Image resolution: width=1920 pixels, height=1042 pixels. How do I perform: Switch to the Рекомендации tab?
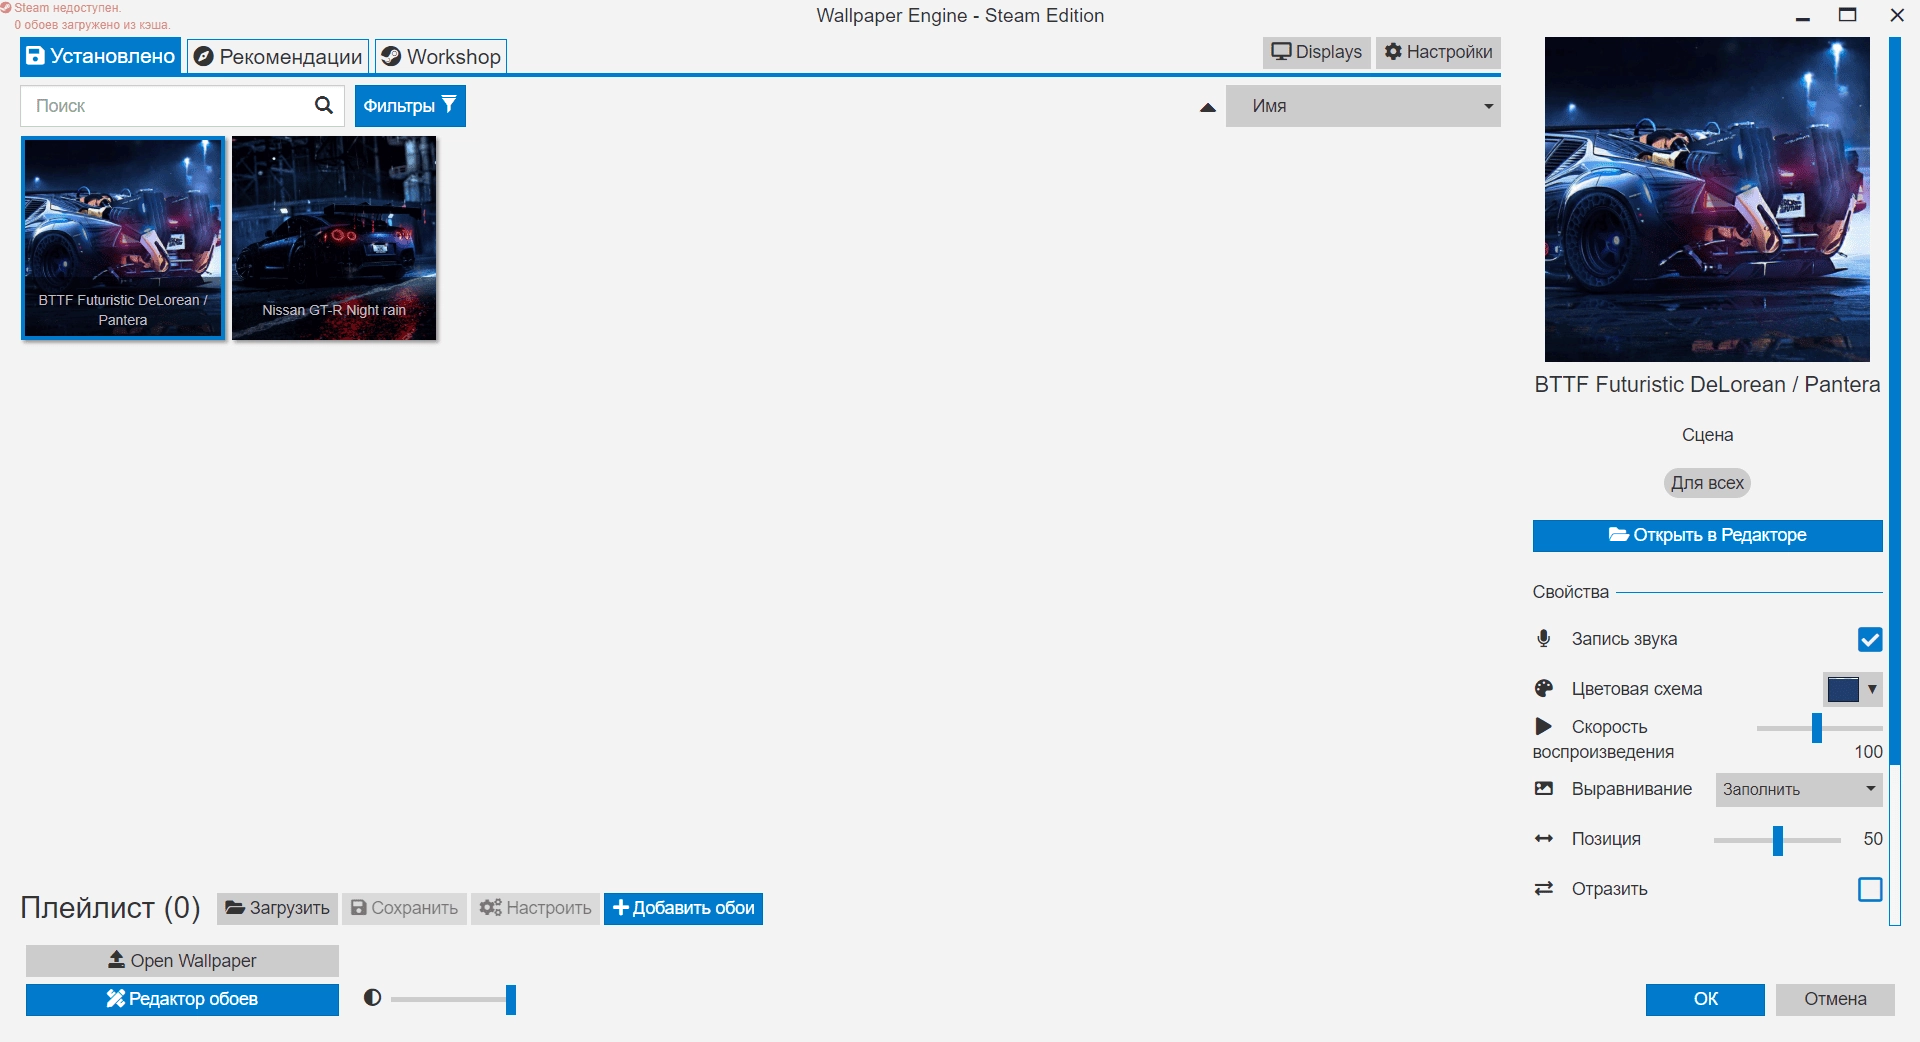coord(278,56)
